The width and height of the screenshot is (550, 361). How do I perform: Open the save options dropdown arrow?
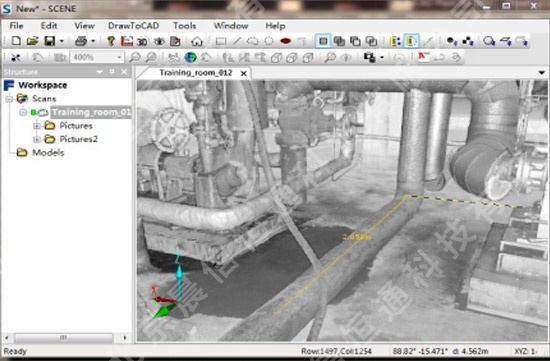pyautogui.click(x=61, y=41)
